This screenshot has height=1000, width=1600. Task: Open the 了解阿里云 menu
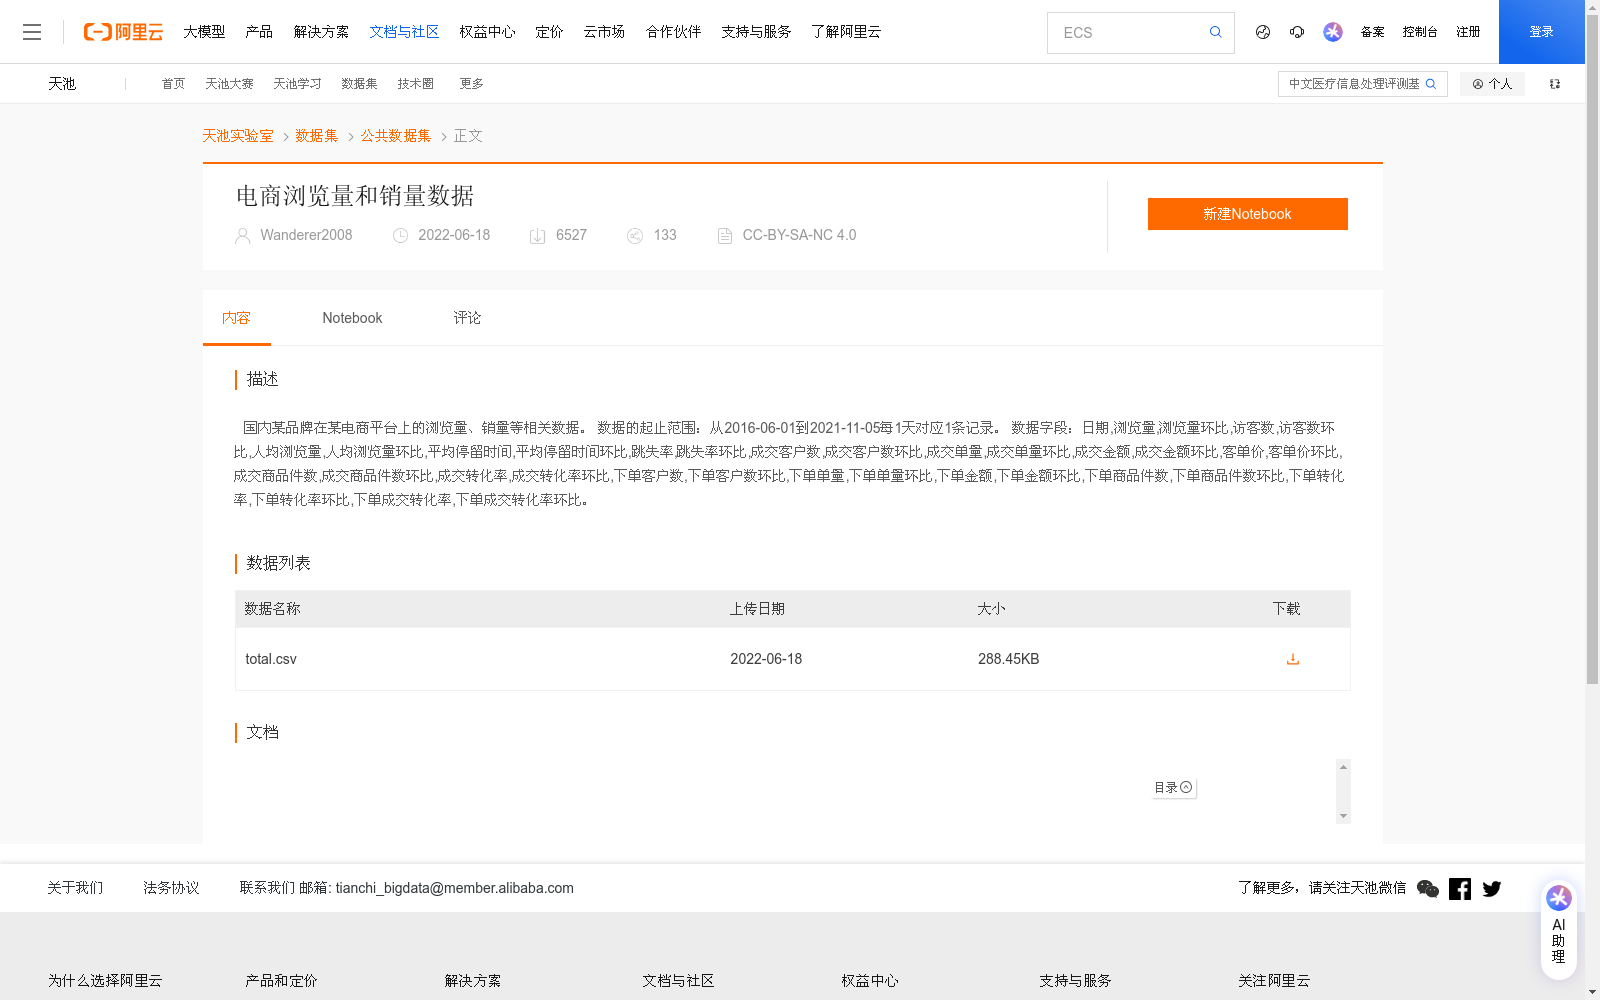846,32
